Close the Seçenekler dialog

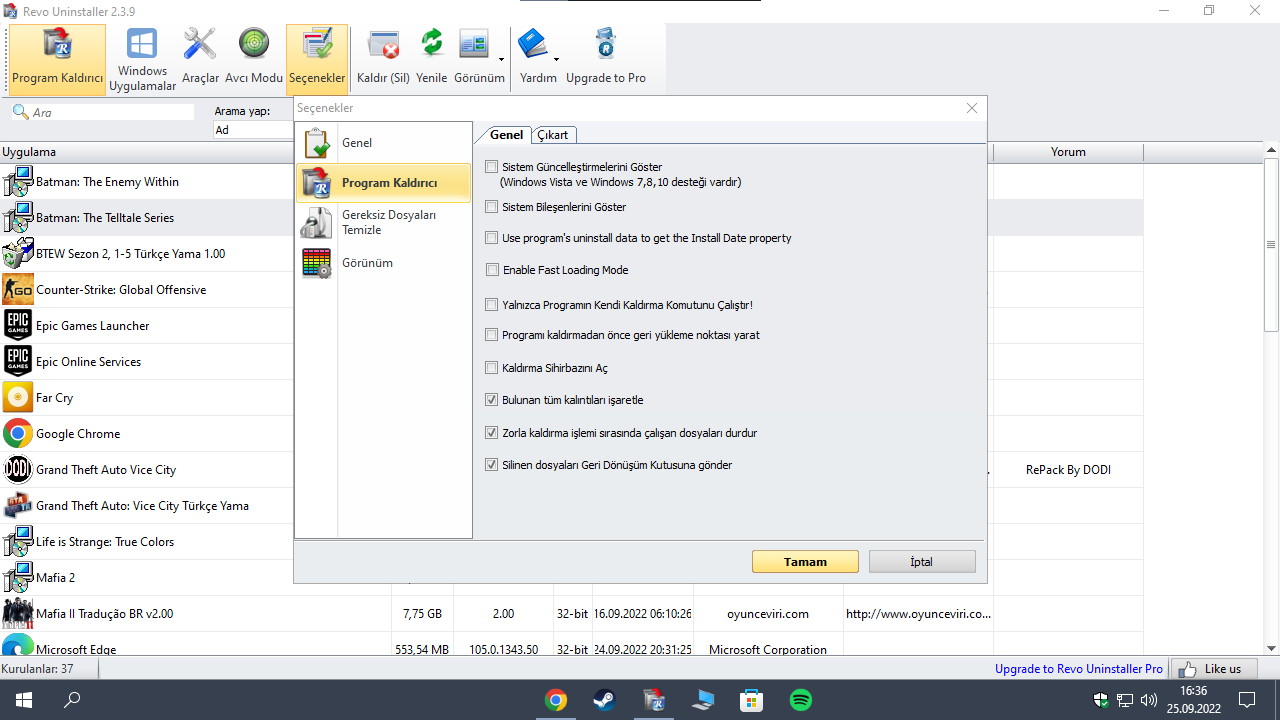coord(971,108)
